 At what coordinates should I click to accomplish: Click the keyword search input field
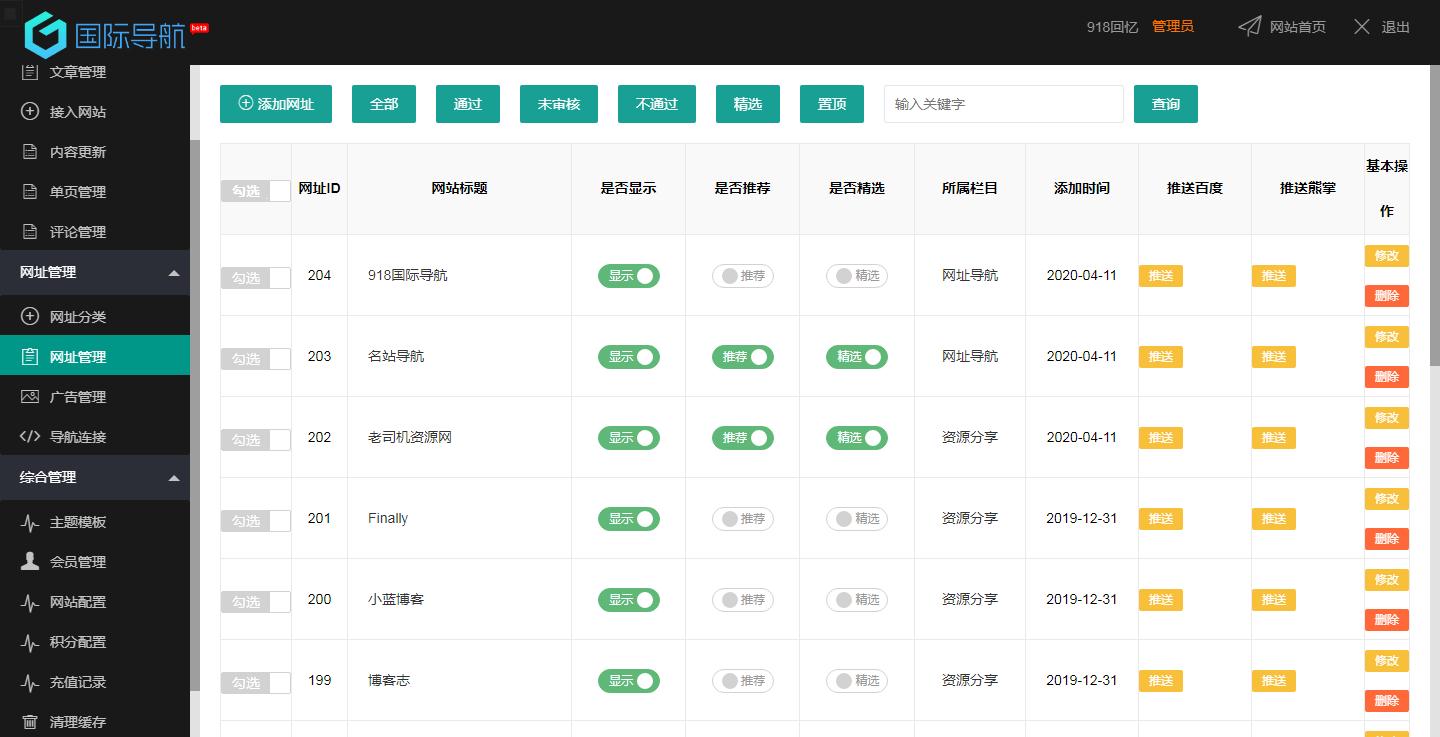pyautogui.click(x=1003, y=103)
